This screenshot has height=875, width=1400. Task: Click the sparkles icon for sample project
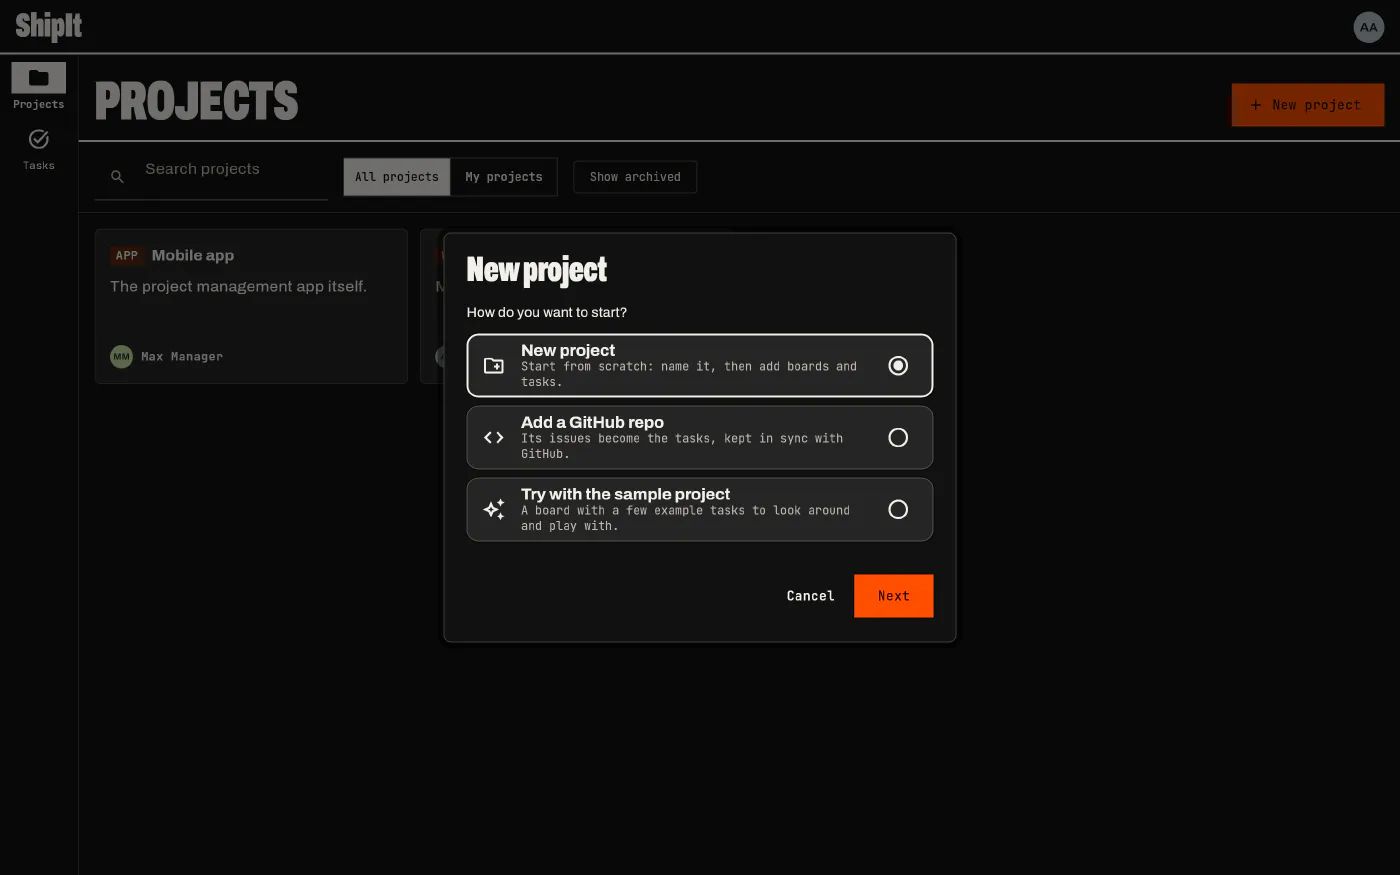494,510
